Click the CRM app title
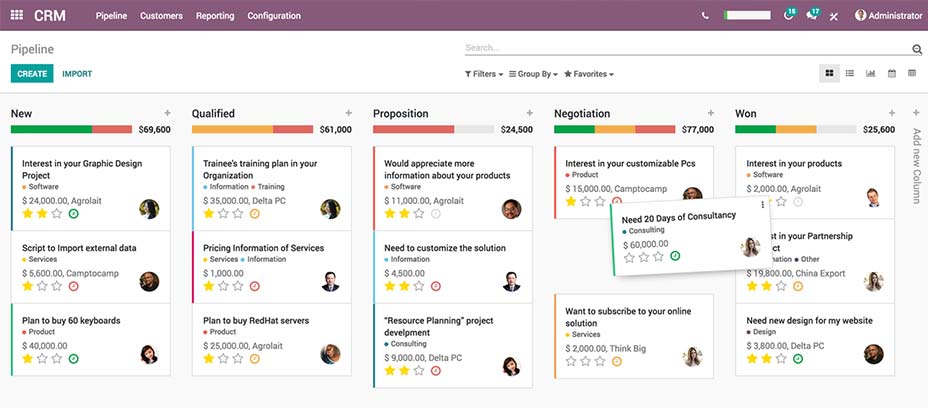 (50, 16)
